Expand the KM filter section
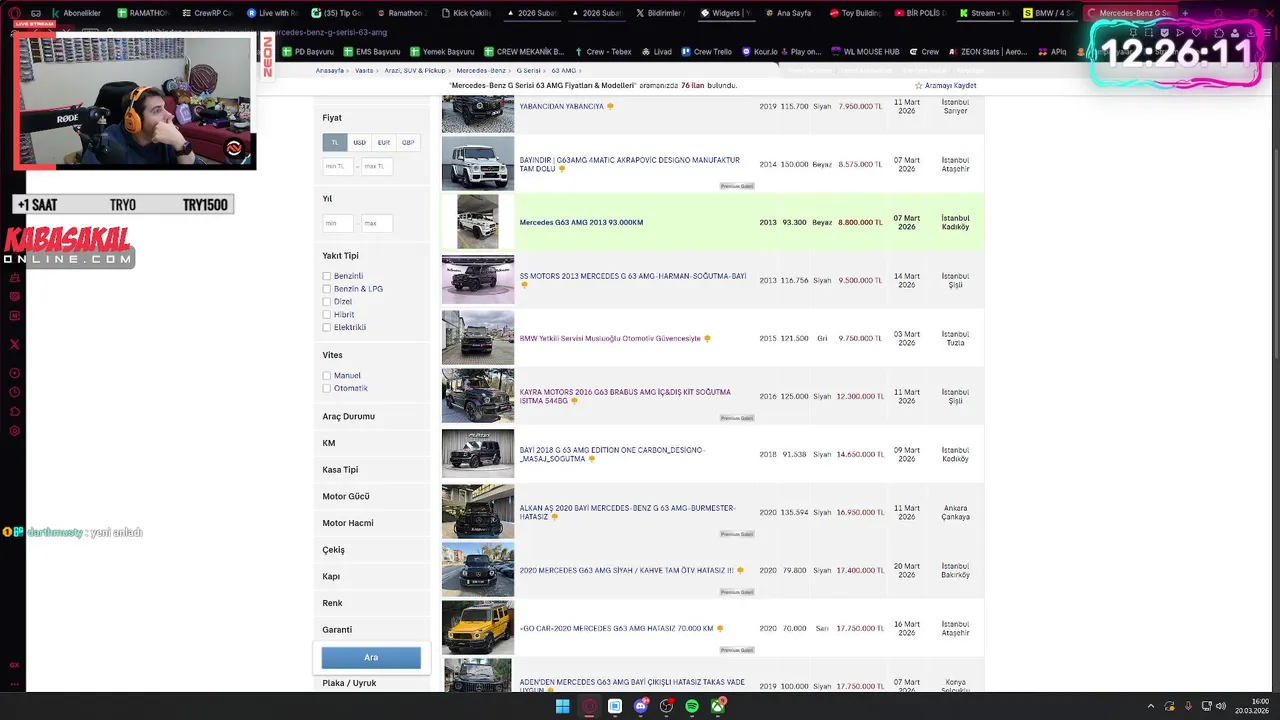1280x720 pixels. (371, 443)
